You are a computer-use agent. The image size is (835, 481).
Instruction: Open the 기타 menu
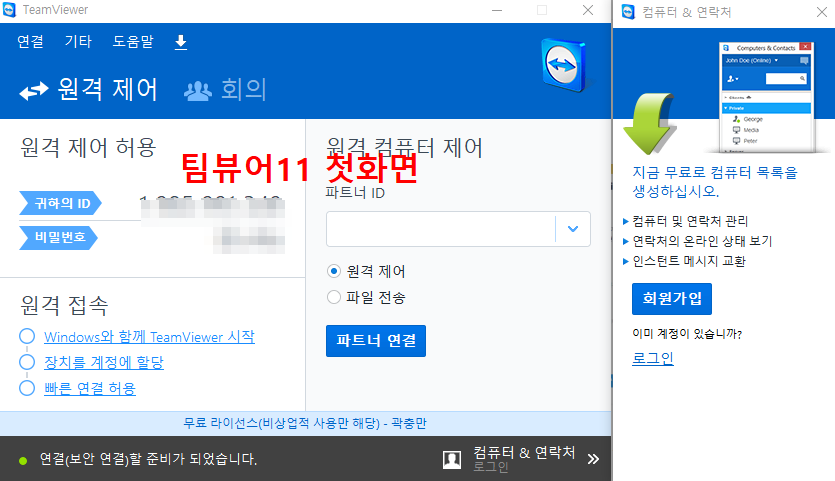click(x=78, y=42)
